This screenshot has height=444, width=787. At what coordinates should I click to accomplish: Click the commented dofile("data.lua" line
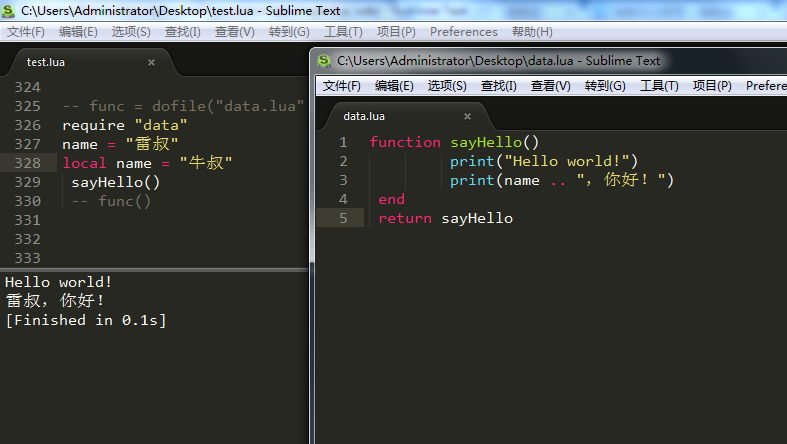183,106
